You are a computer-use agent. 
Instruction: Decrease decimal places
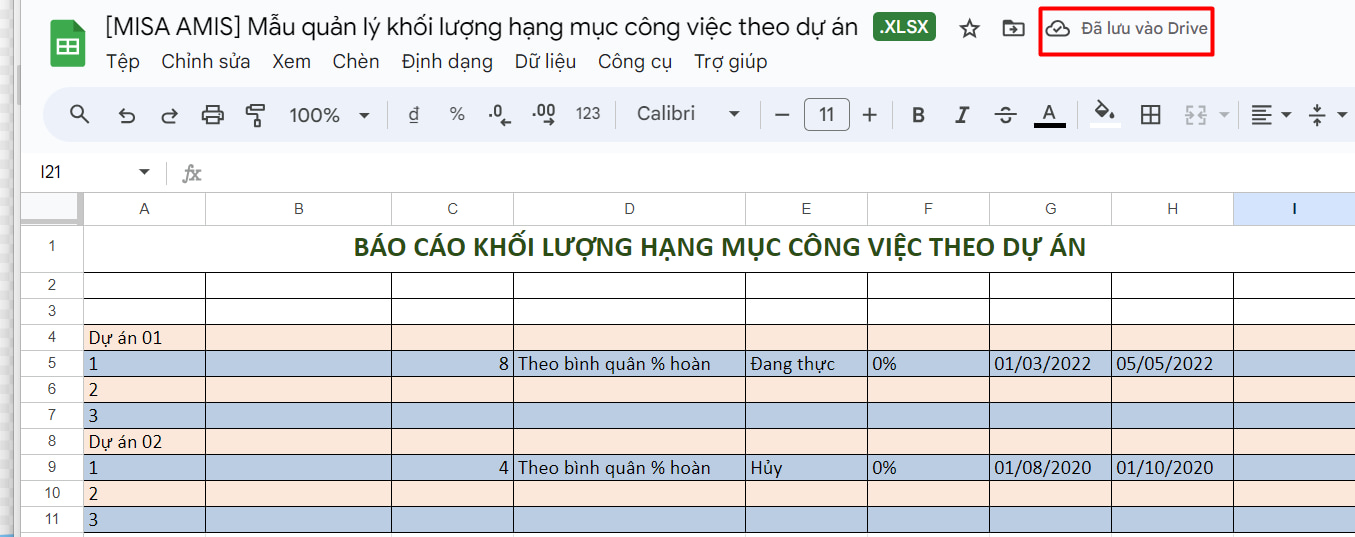point(500,115)
